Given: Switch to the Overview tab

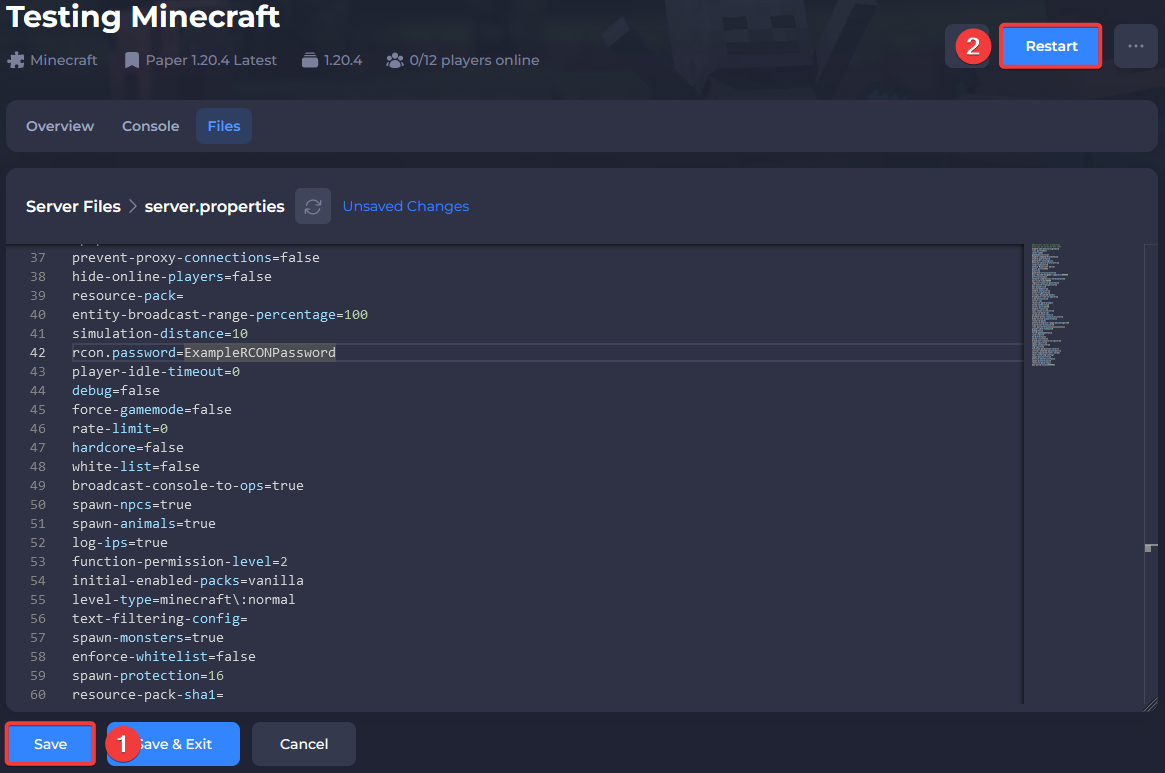Looking at the screenshot, I should click(x=59, y=126).
